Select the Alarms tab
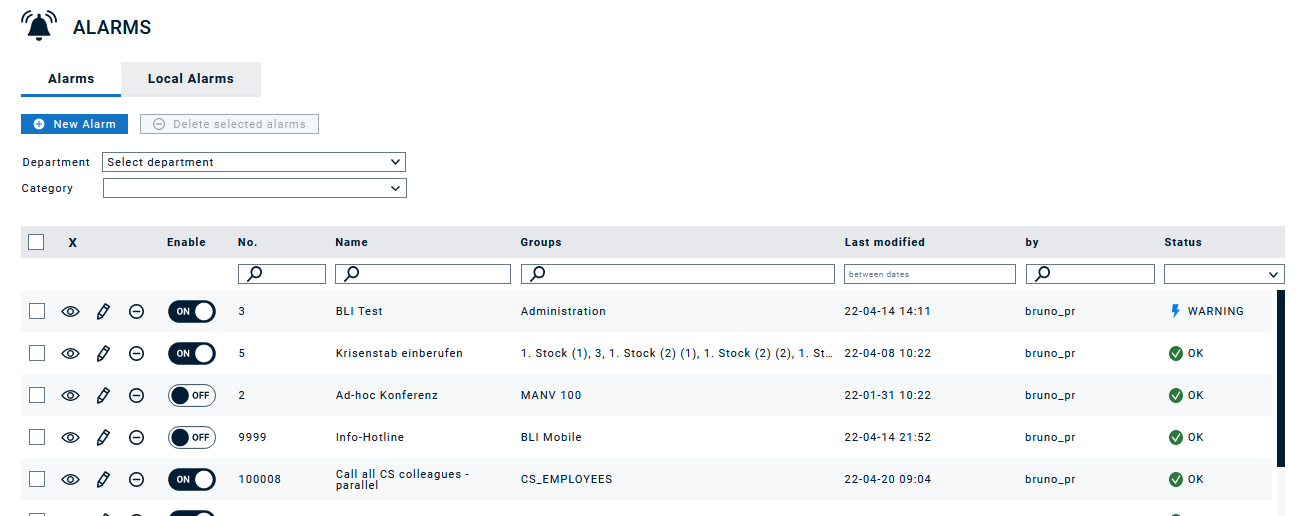Image resolution: width=1305 pixels, height=516 pixels. pos(71,79)
